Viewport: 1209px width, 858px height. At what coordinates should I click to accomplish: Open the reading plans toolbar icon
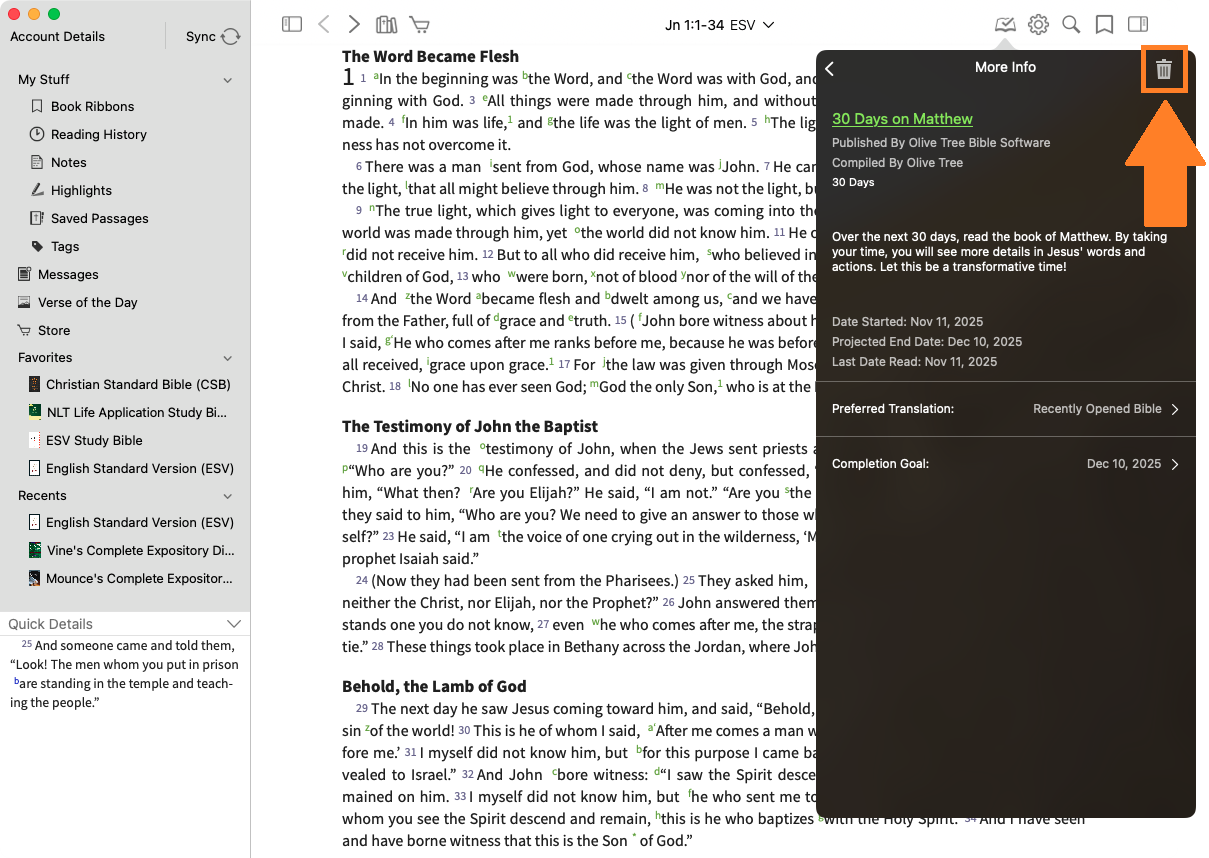1005,25
